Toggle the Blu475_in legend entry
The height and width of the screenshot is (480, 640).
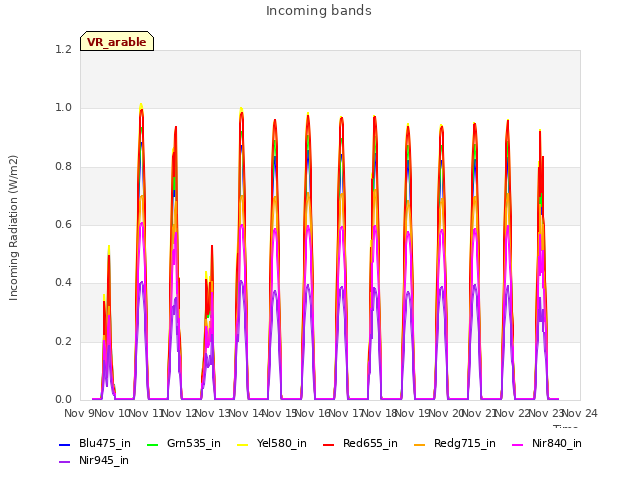tap(95, 444)
